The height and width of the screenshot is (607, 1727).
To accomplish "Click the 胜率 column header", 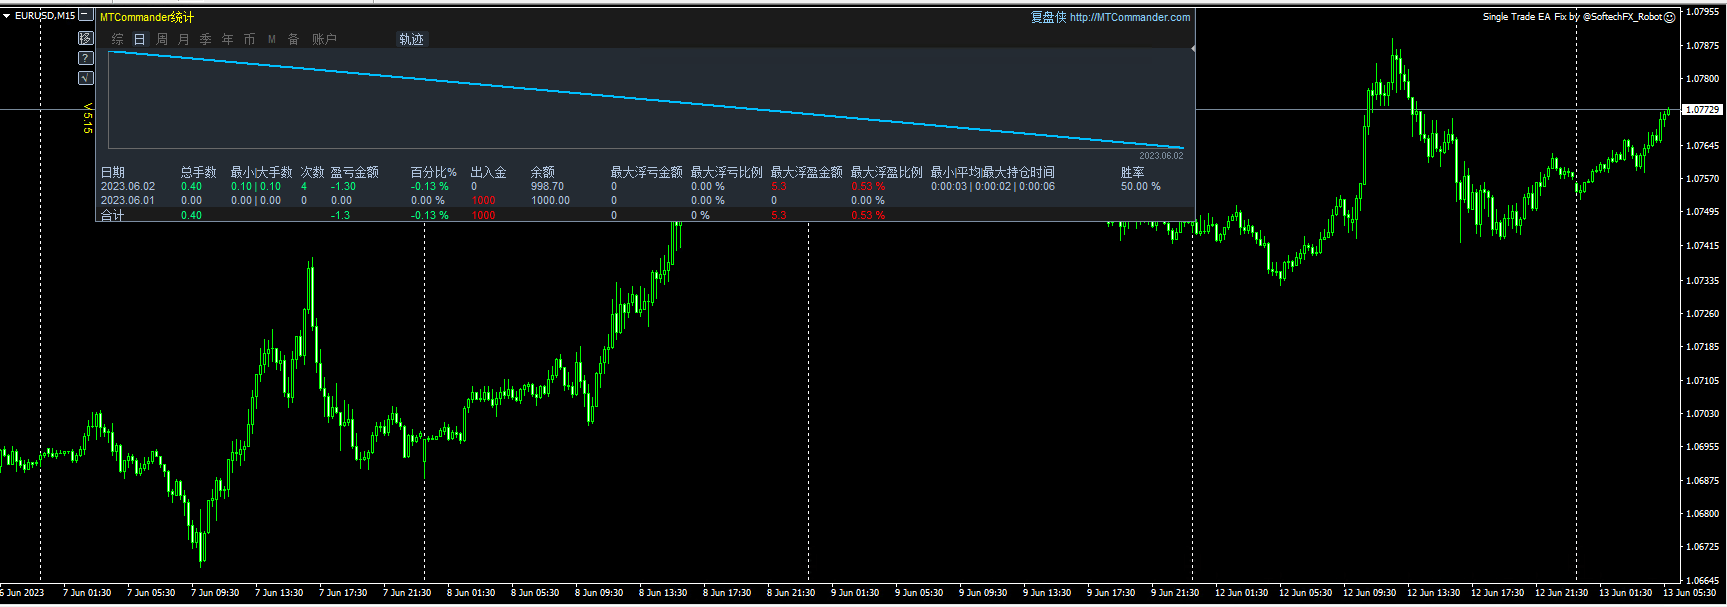I will tap(1133, 172).
